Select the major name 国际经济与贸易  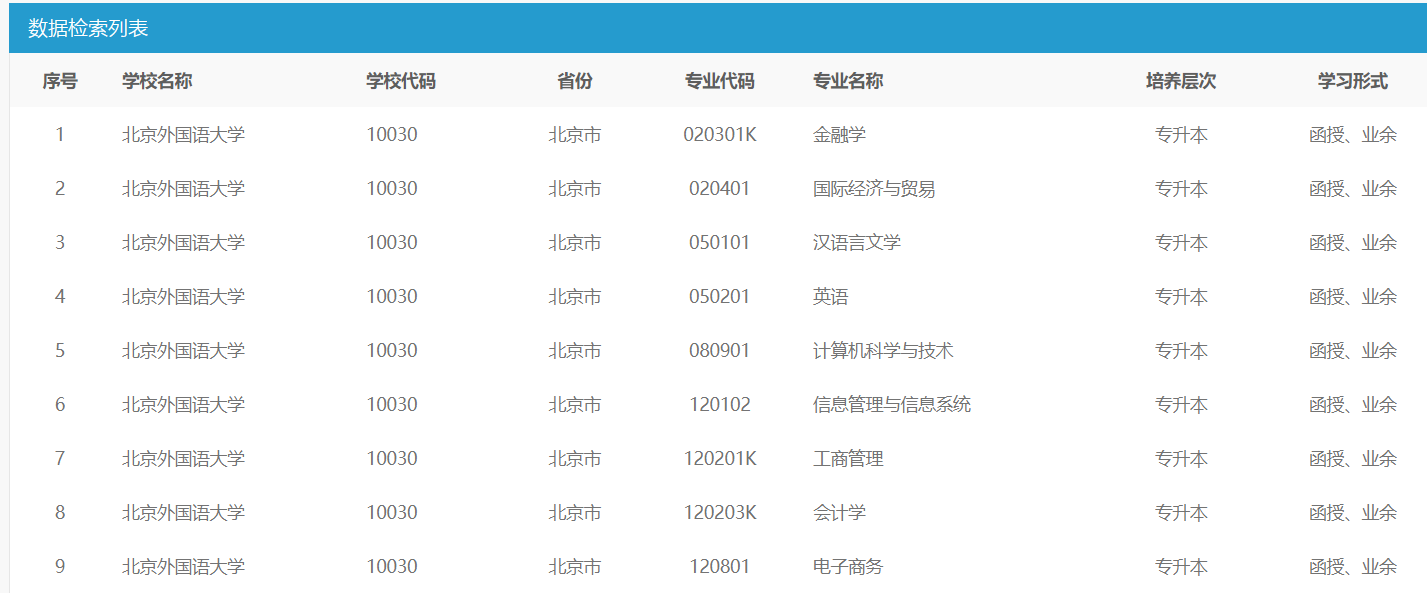pos(874,189)
